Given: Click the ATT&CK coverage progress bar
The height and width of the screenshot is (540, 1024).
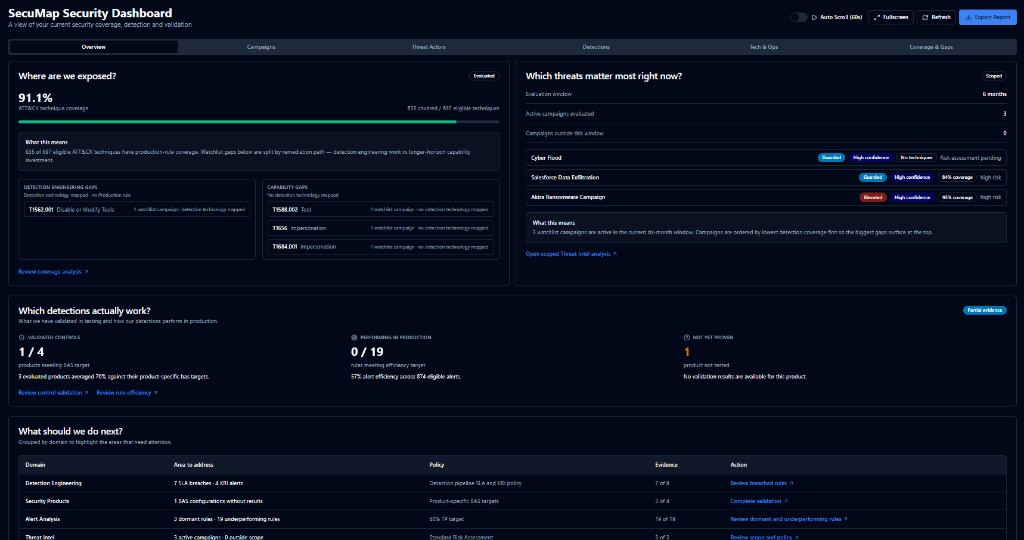Looking at the screenshot, I should pyautogui.click(x=259, y=121).
